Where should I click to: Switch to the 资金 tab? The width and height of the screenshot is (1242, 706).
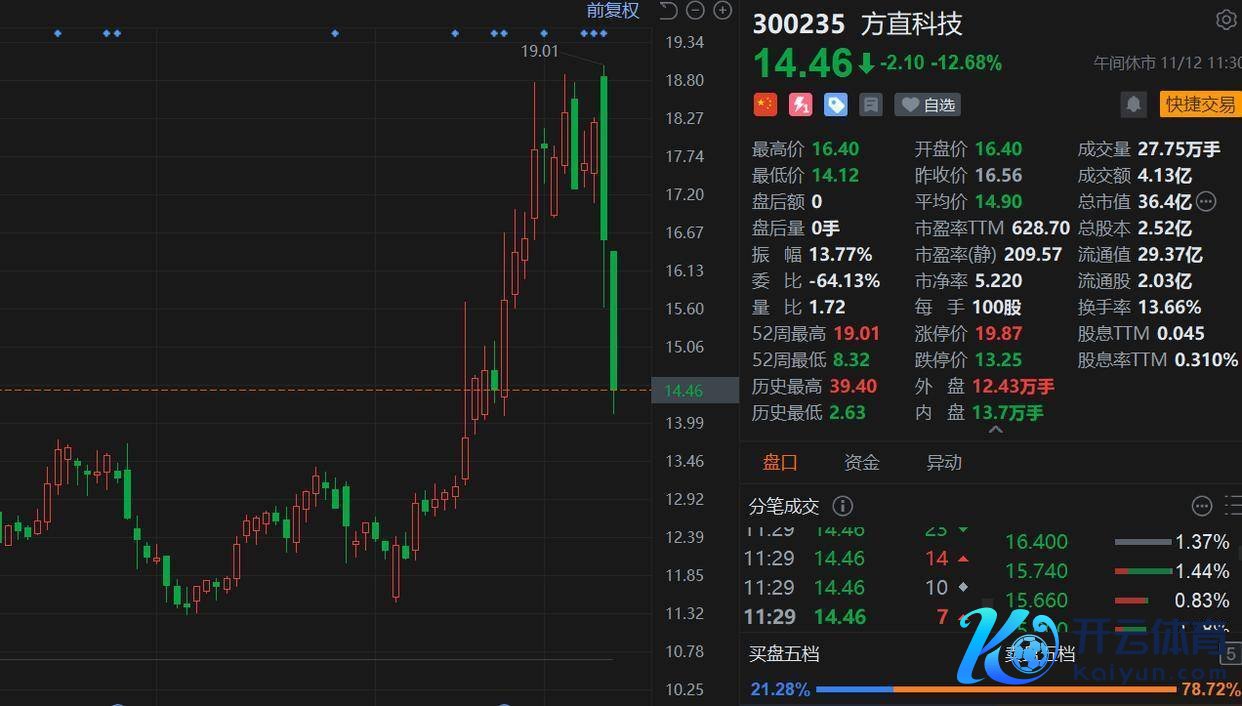(x=861, y=462)
